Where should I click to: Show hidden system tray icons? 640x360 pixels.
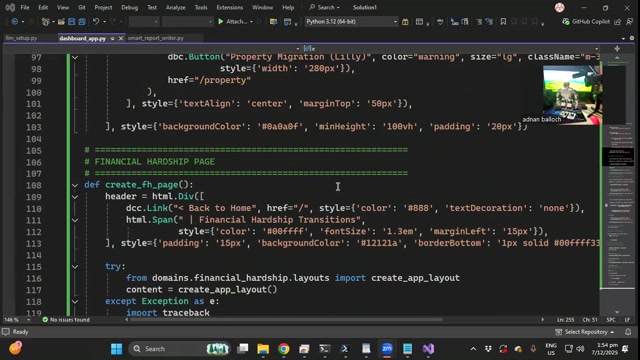coord(473,349)
